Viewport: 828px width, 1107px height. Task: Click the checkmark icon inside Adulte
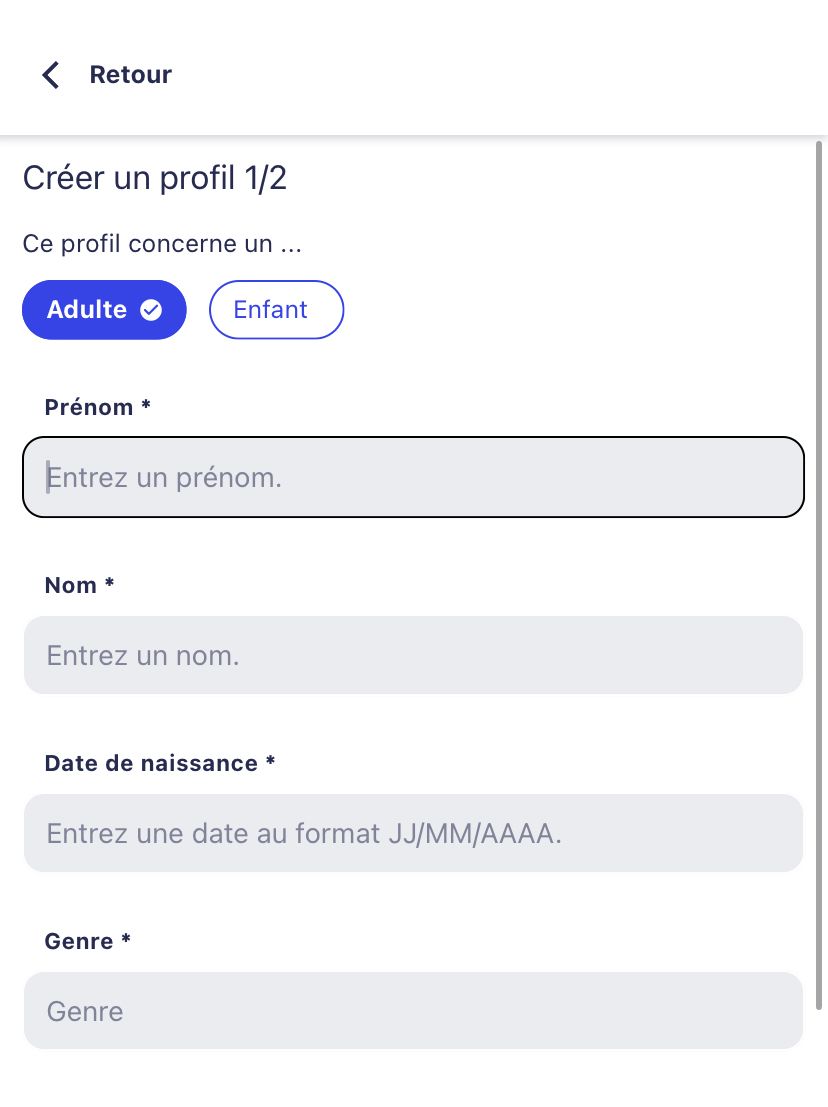pyautogui.click(x=150, y=310)
